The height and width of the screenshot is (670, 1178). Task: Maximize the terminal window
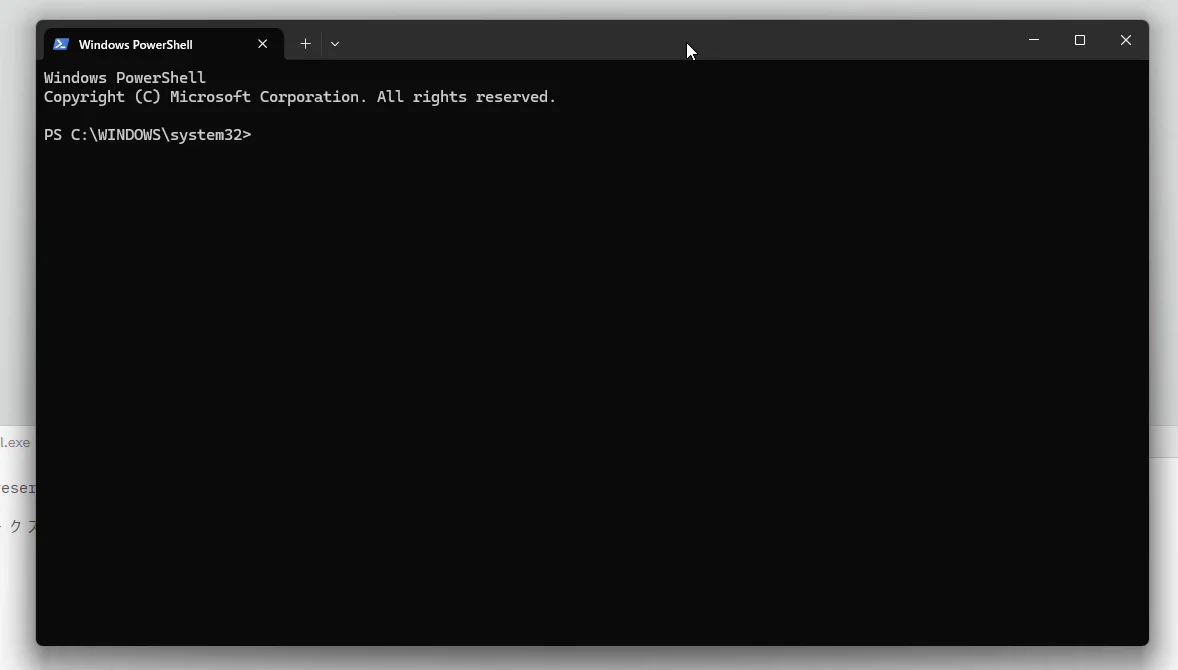pos(1080,40)
